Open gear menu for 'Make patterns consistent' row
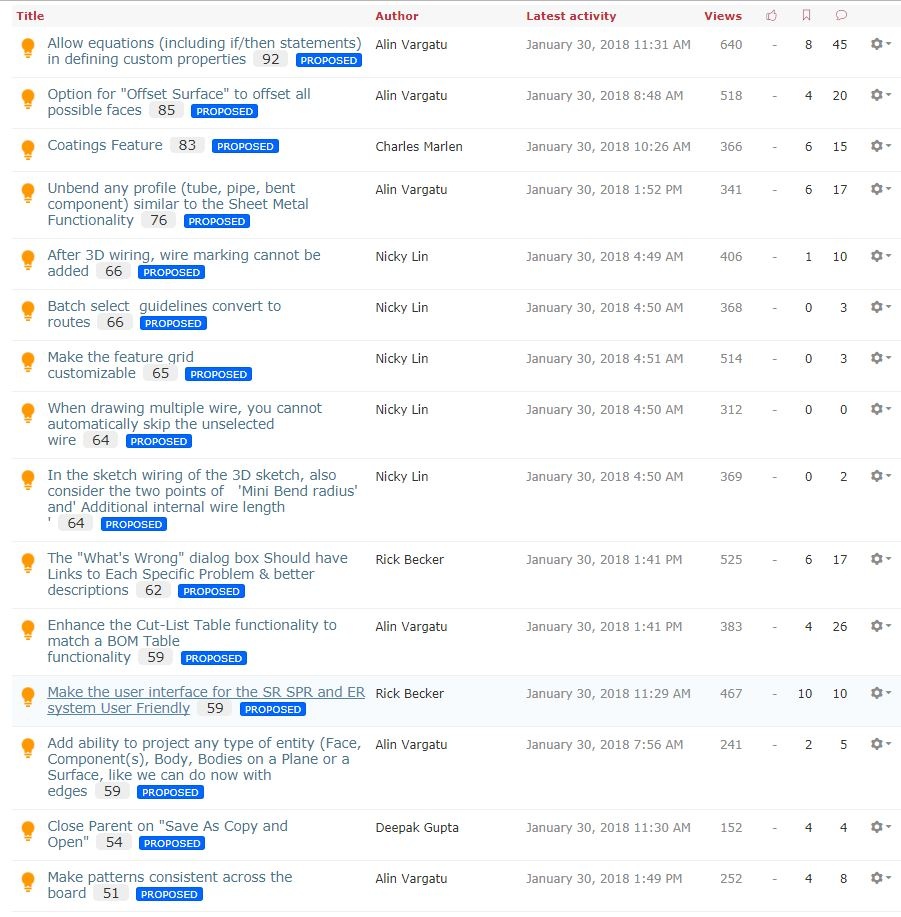The height and width of the screenshot is (917, 901). [881, 878]
